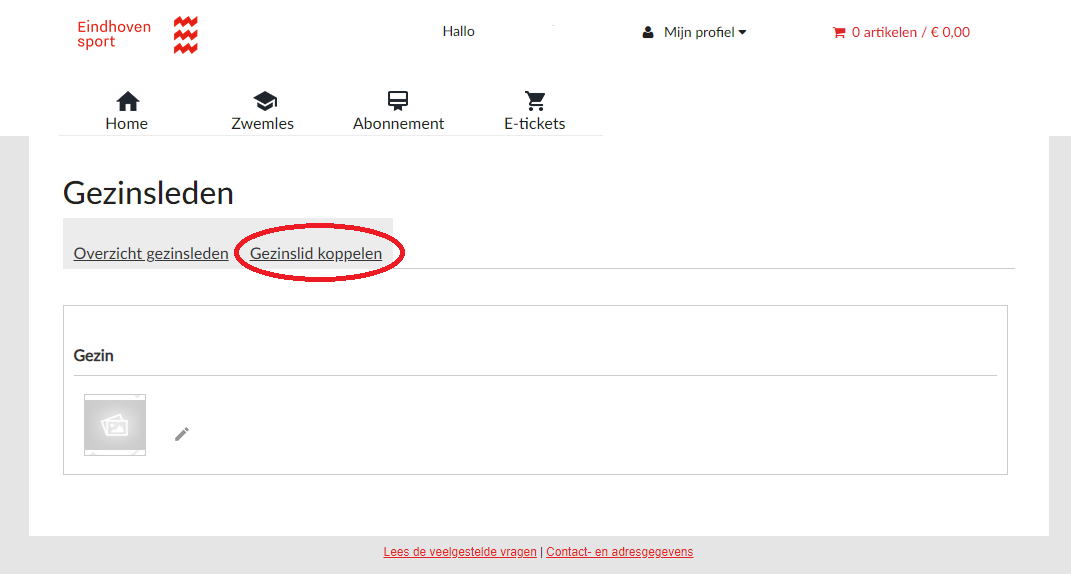Click the Hallo greeting text
This screenshot has width=1071, height=574.
[458, 31]
